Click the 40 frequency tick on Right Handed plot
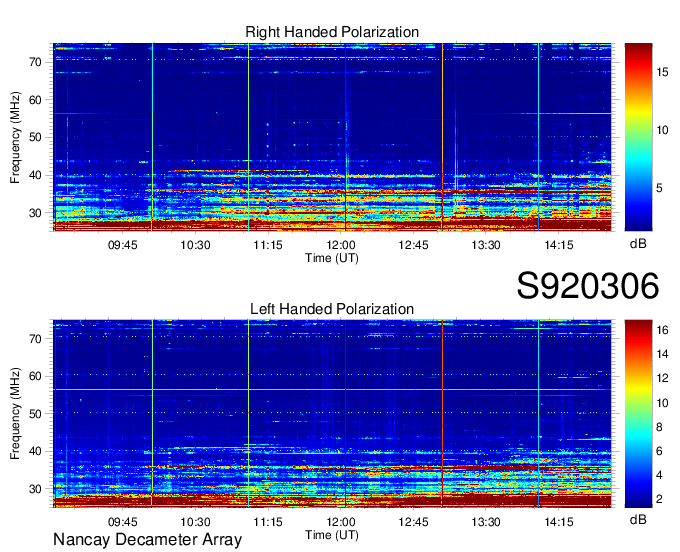Image resolution: width=680 pixels, height=552 pixels. click(x=36, y=176)
